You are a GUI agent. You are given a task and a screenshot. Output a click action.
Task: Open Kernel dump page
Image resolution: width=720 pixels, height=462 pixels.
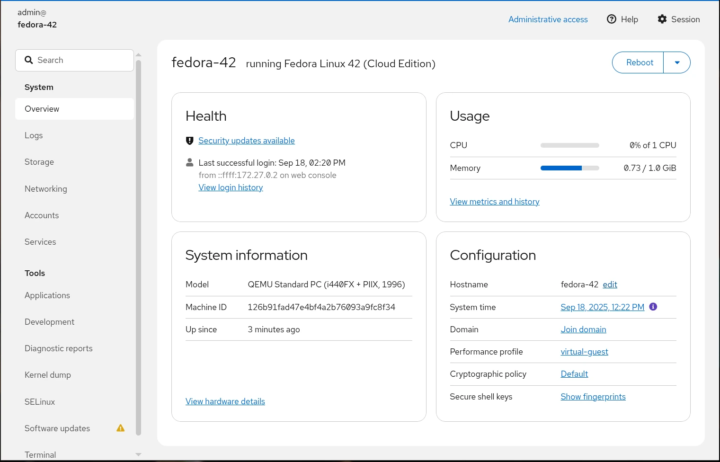(74, 375)
